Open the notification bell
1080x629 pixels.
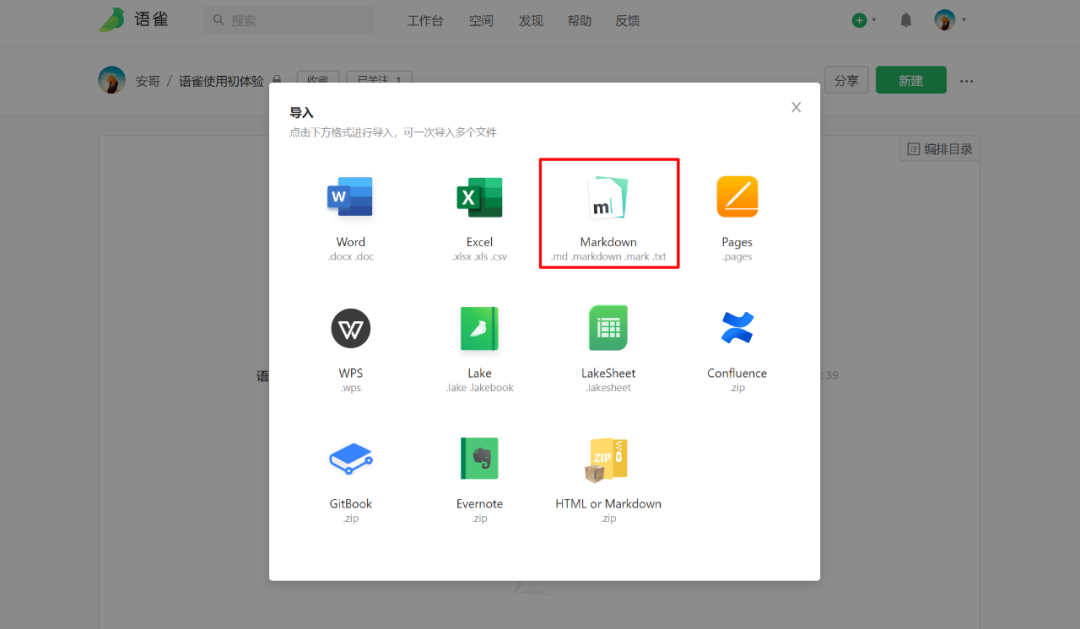(x=906, y=20)
